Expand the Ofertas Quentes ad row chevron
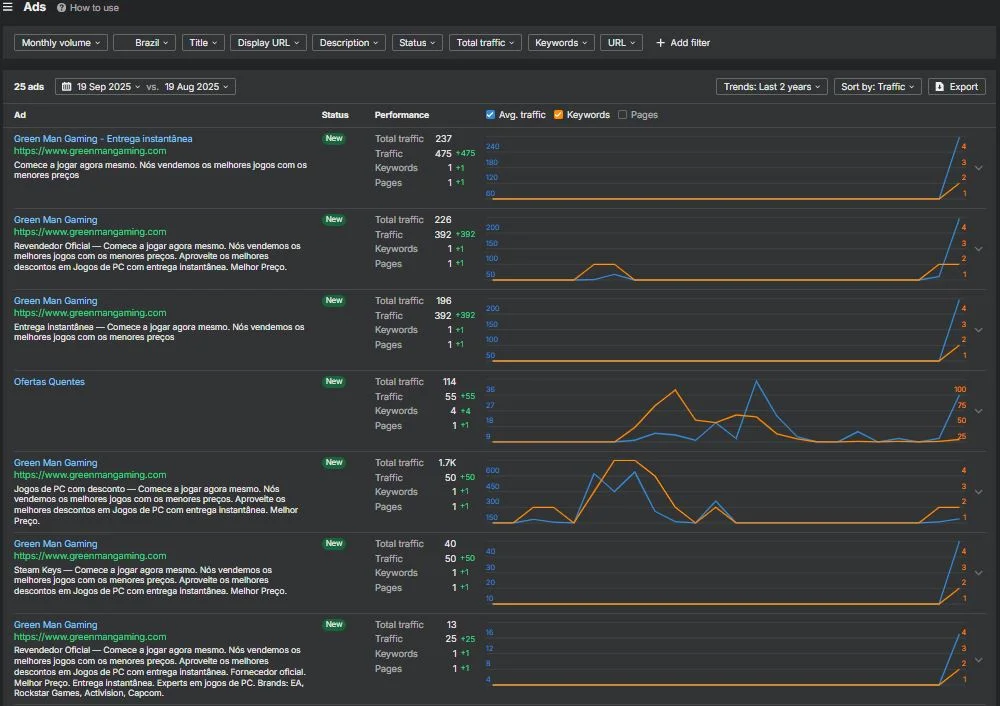This screenshot has height=706, width=1000. tap(978, 411)
